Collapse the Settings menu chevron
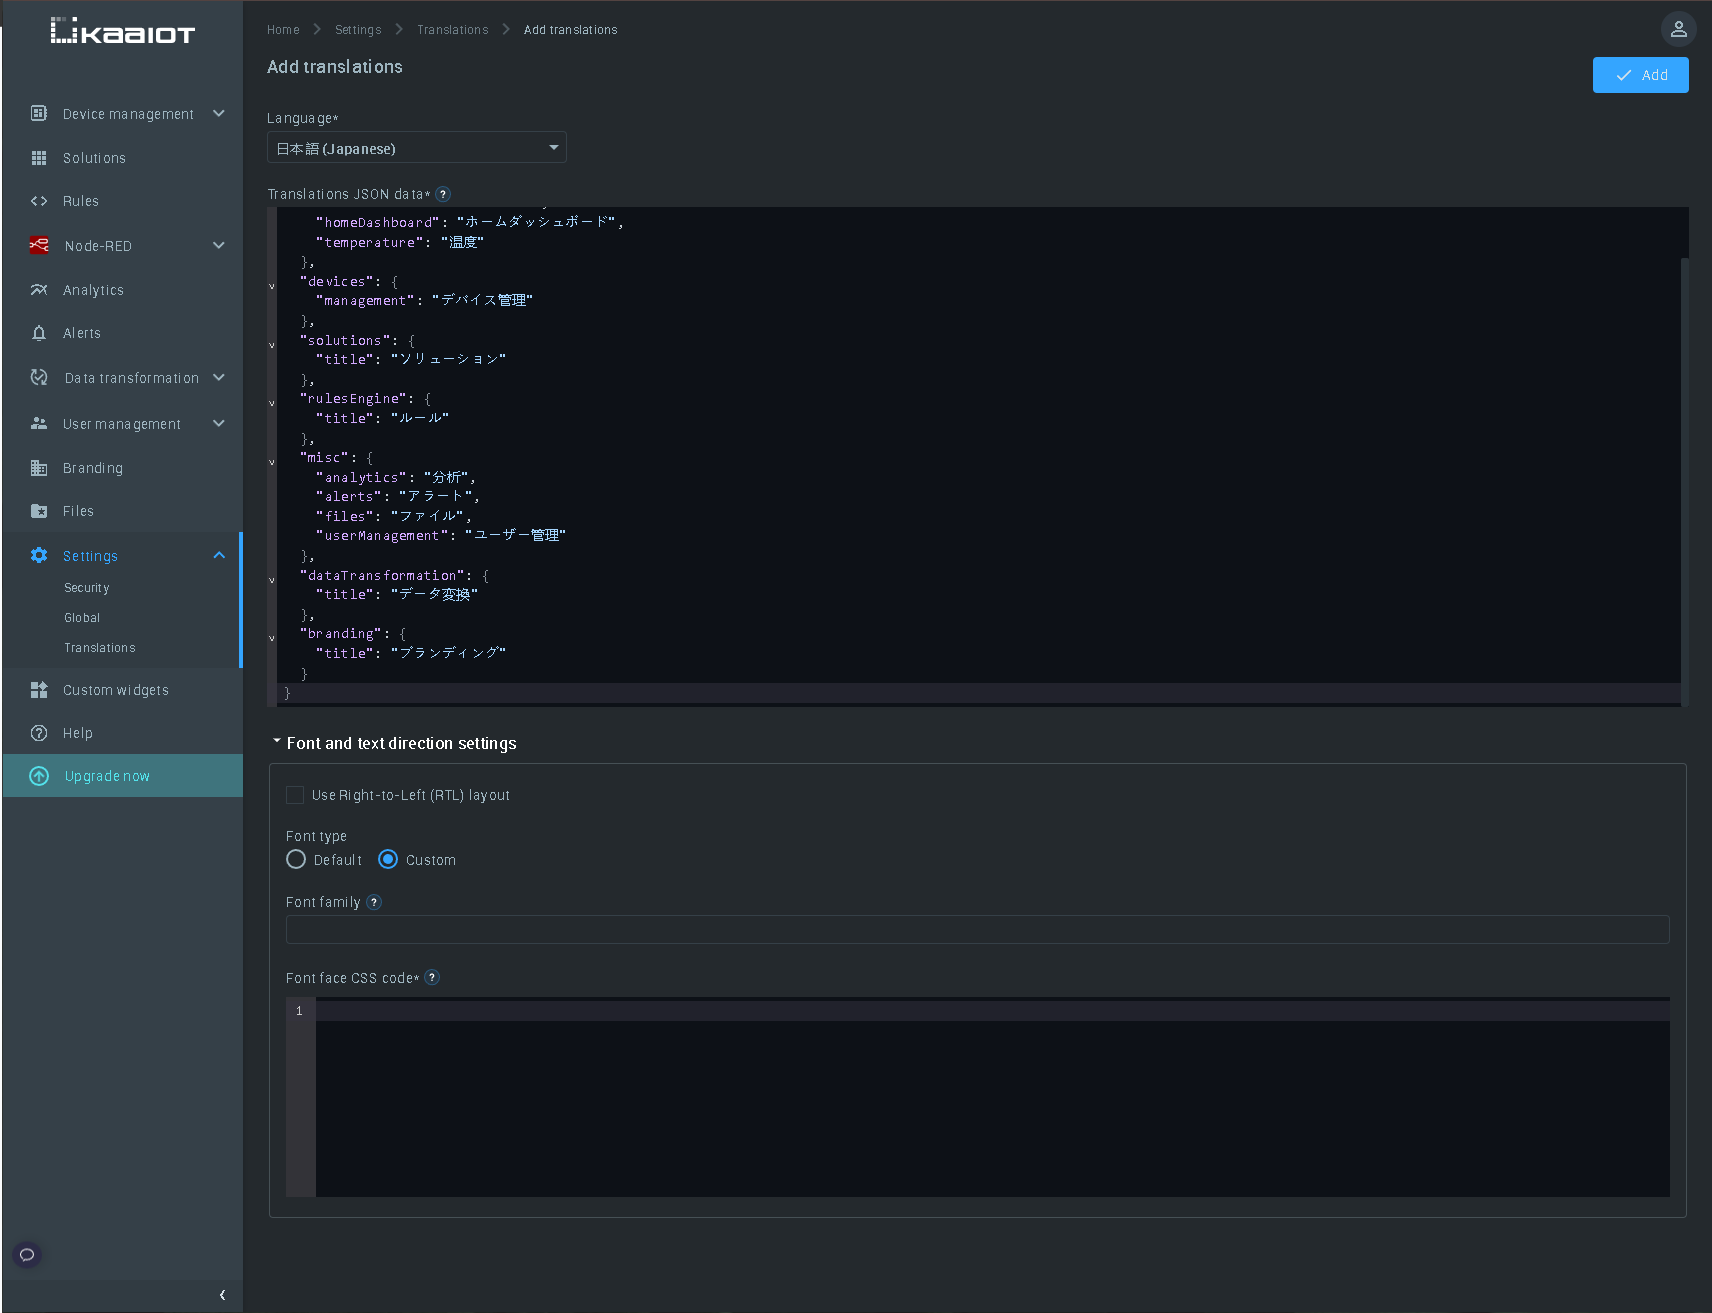Viewport: 1712px width, 1313px height. pyautogui.click(x=219, y=555)
